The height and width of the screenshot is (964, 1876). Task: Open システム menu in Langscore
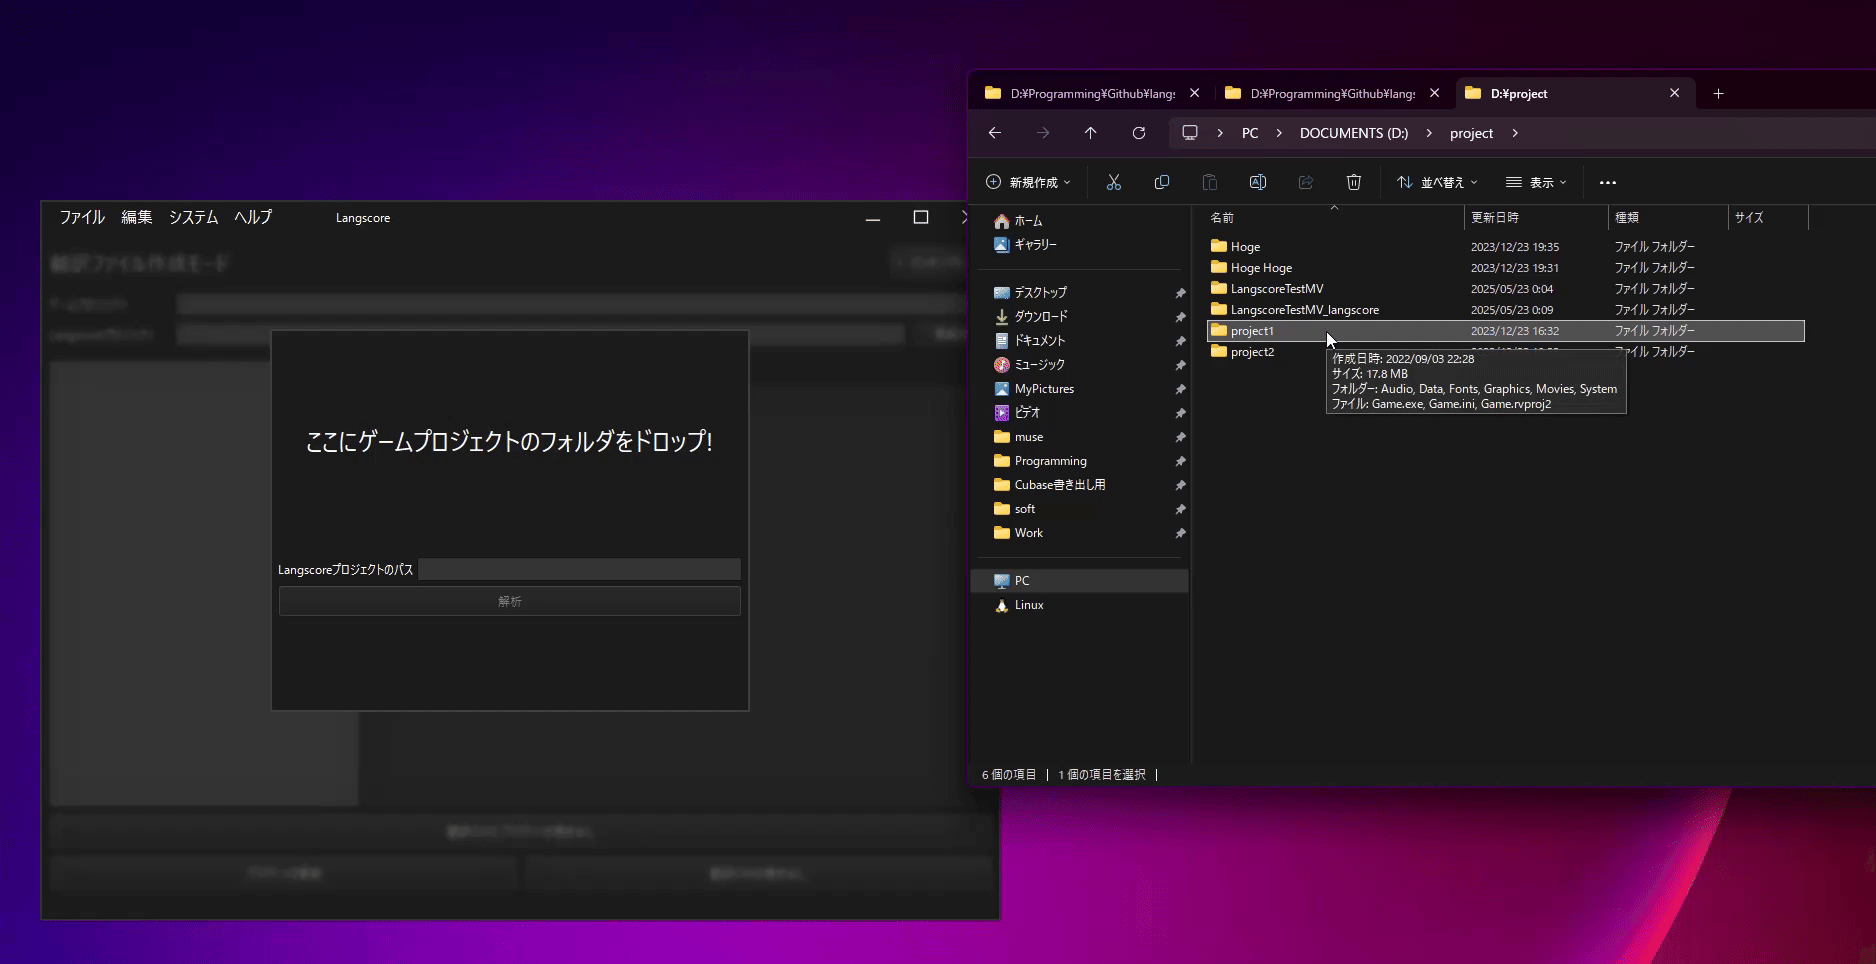point(193,217)
